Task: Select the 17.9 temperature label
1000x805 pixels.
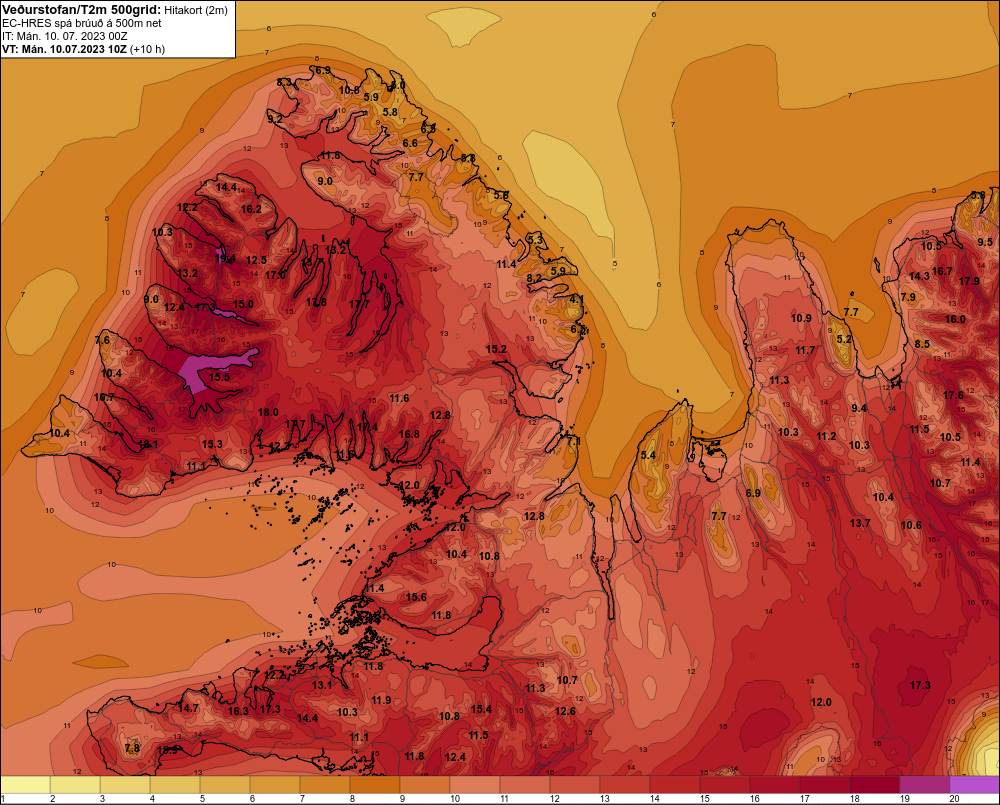Action: (969, 281)
